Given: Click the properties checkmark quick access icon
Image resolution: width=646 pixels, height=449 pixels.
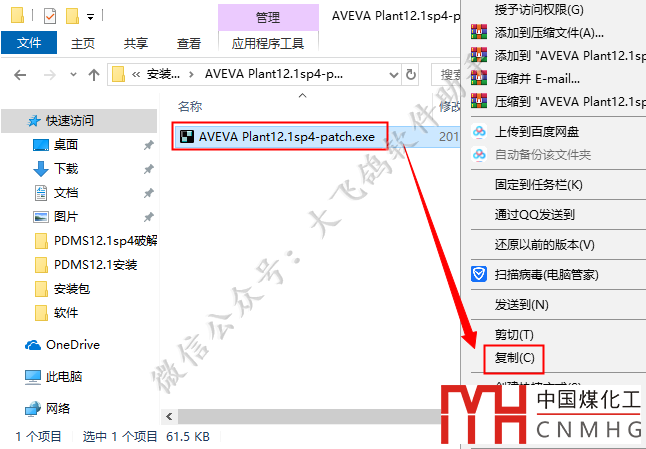Looking at the screenshot, I should pos(49,16).
